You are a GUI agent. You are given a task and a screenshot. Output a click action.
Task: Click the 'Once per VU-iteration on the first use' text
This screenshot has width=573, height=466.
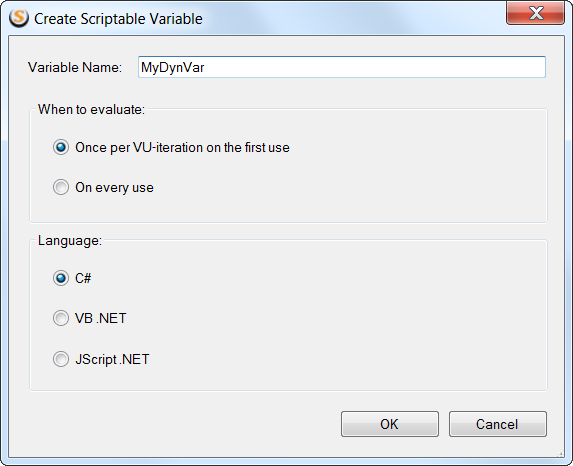tap(182, 148)
